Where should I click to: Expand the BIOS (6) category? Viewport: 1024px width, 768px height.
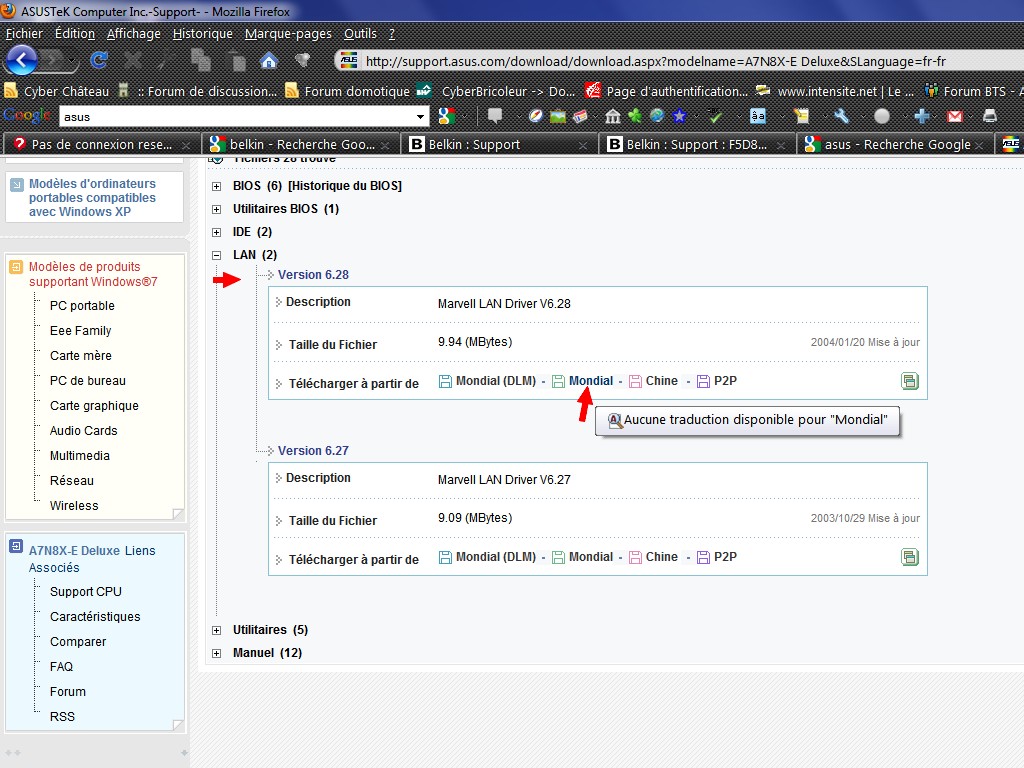pos(216,186)
